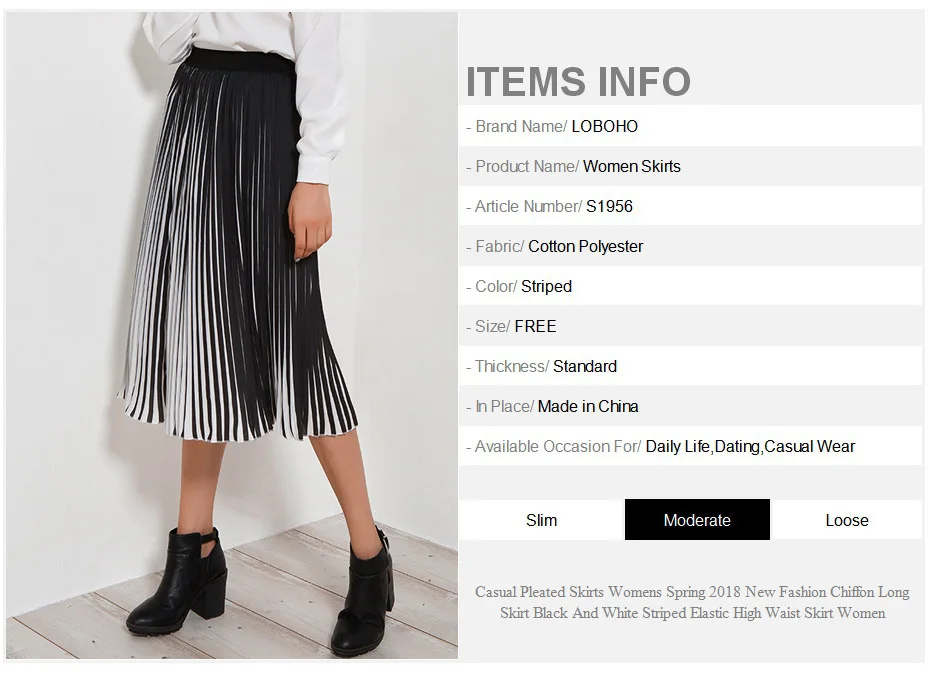Click the ITEMS INFO heading
This screenshot has width=928, height=688.
[x=578, y=81]
